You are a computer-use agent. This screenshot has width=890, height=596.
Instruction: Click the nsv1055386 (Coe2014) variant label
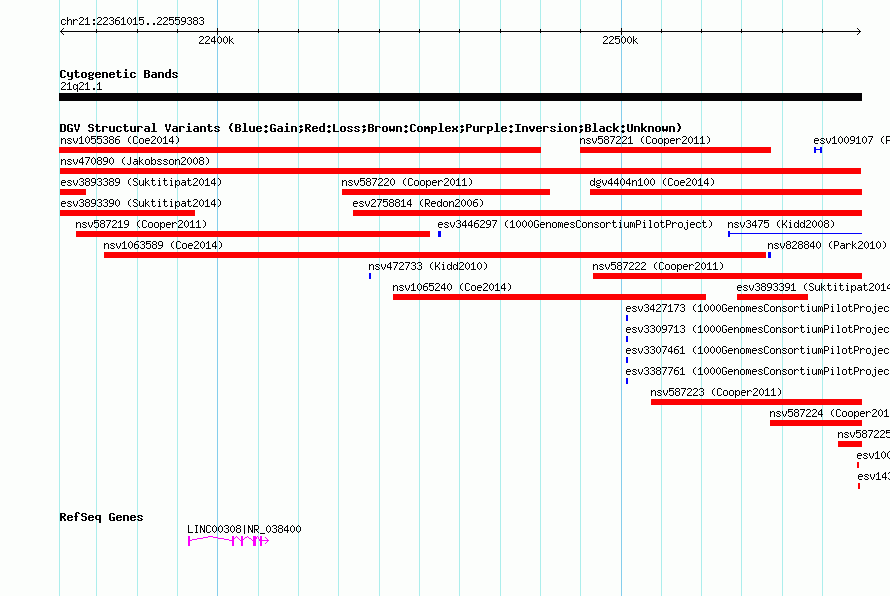coord(120,140)
